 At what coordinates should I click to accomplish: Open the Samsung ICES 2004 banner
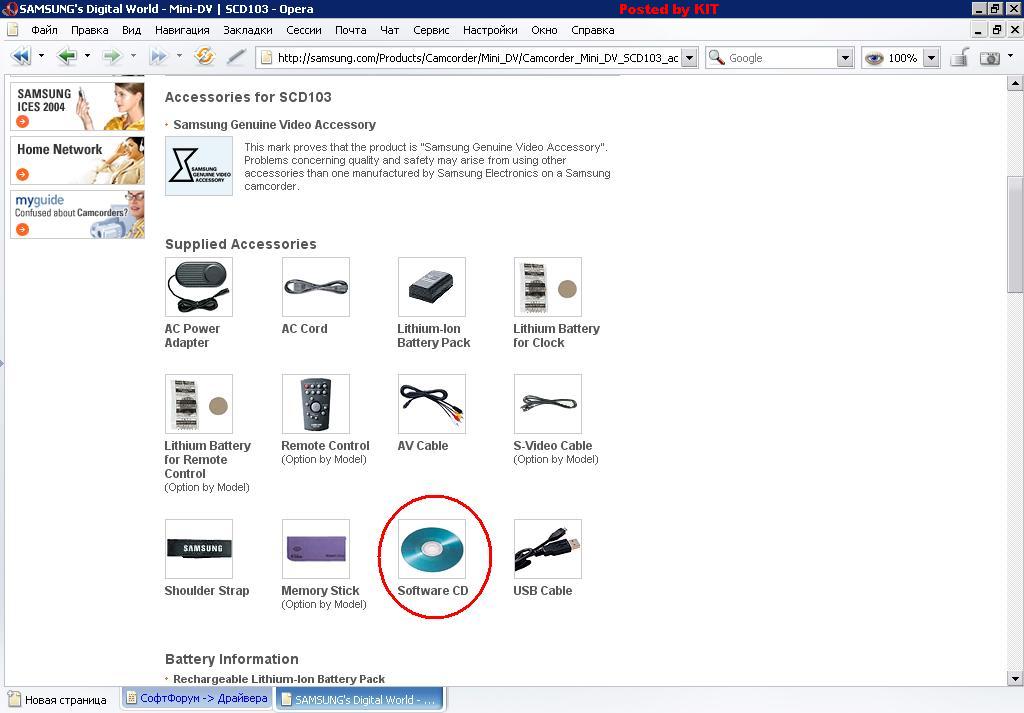coord(77,106)
